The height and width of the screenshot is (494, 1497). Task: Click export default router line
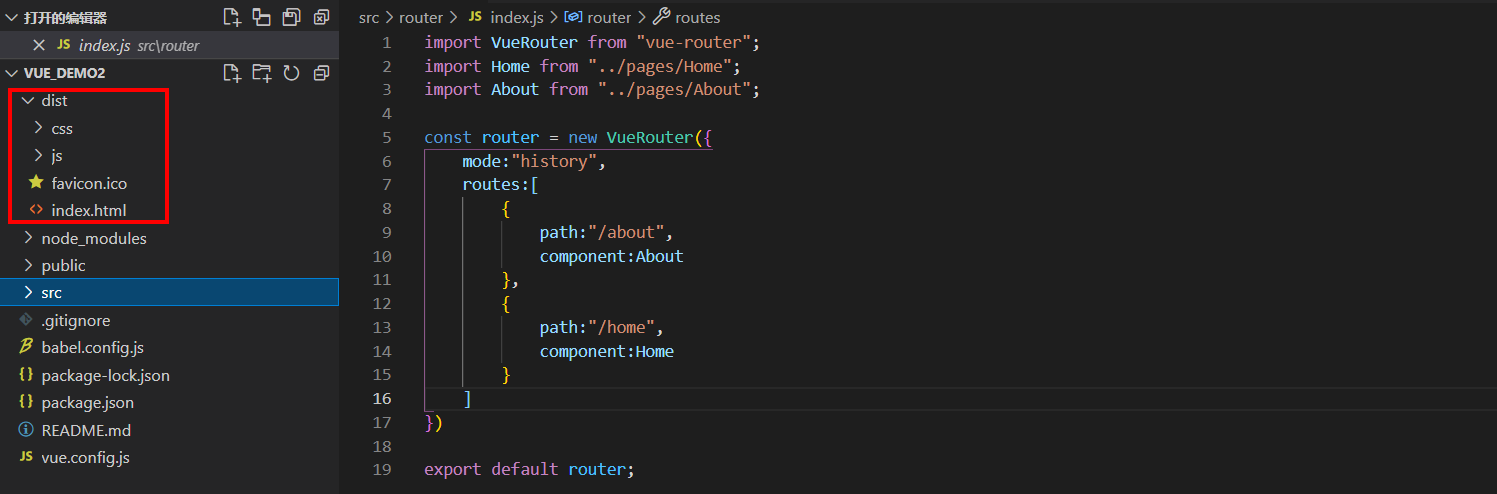click(529, 469)
